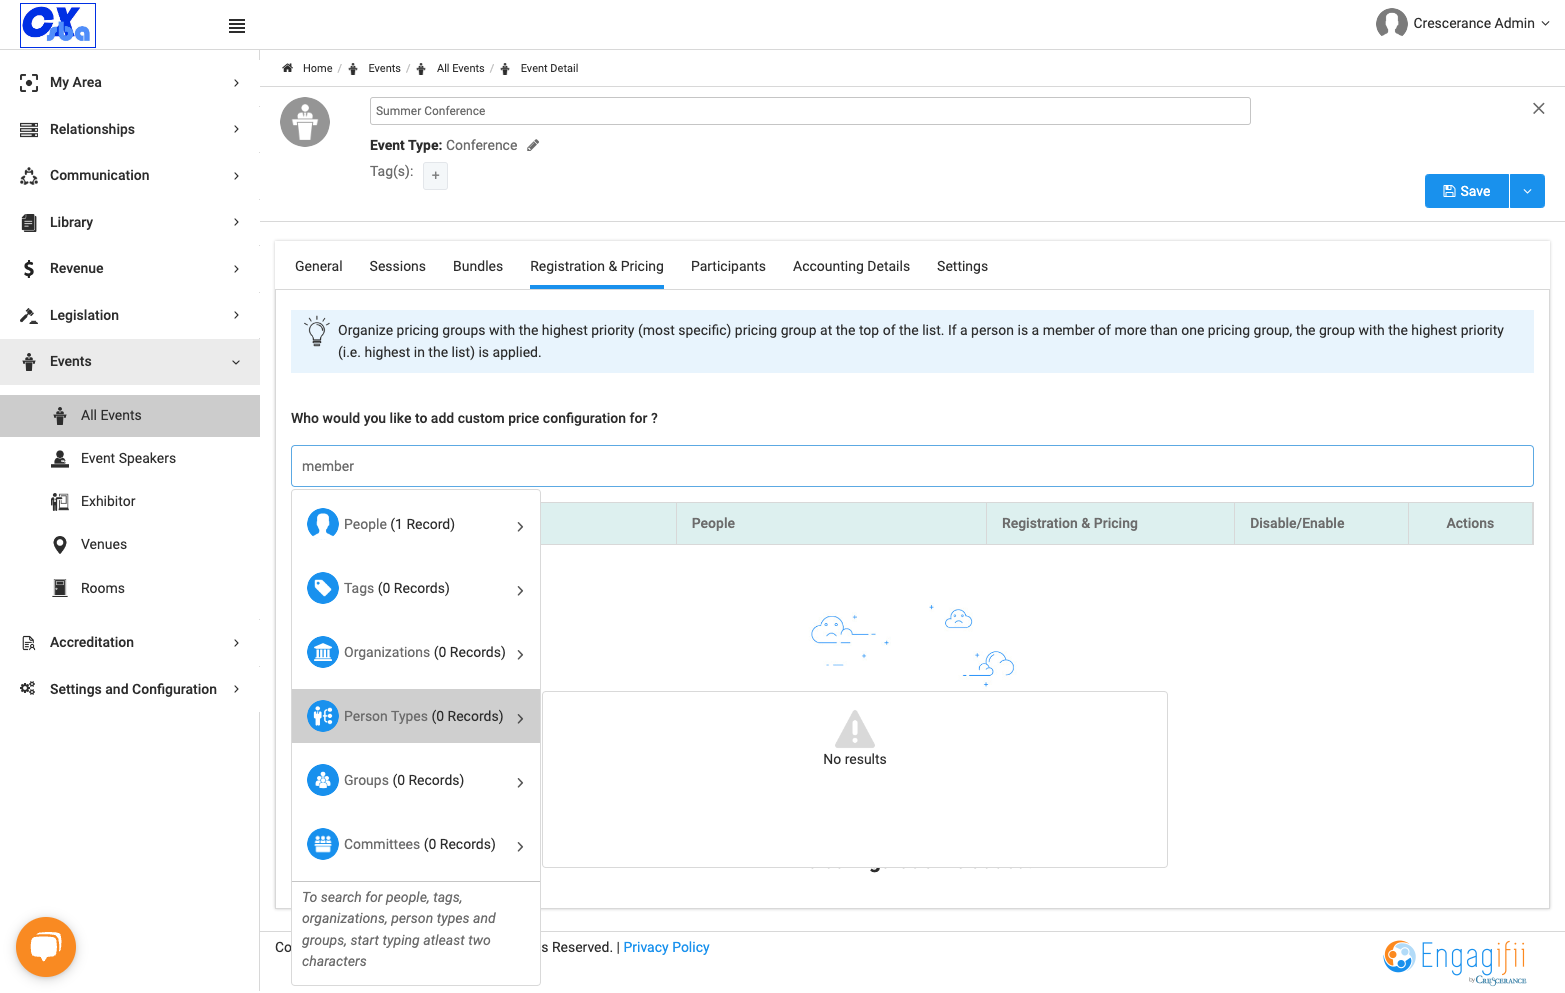Open Exhibitor in sidebar

click(x=108, y=501)
